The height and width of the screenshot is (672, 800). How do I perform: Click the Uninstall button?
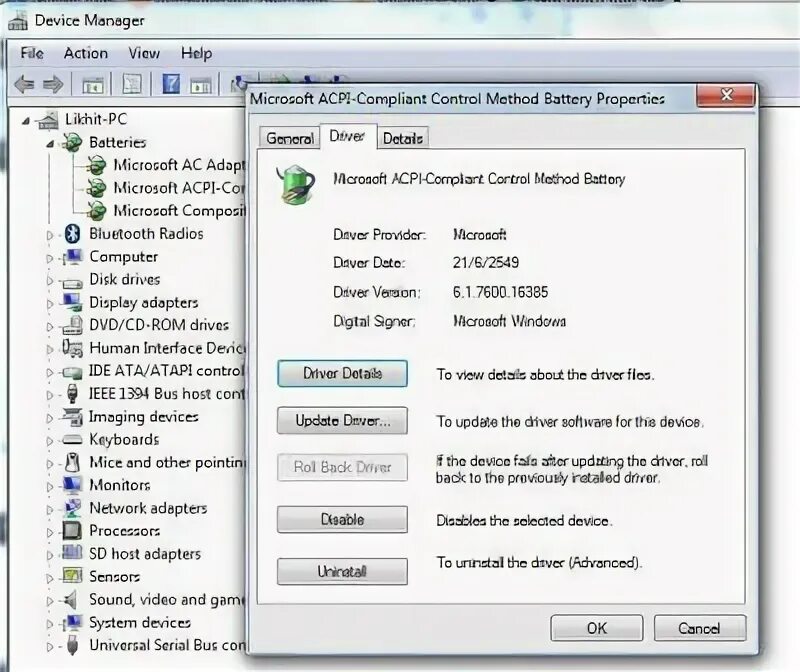[342, 571]
